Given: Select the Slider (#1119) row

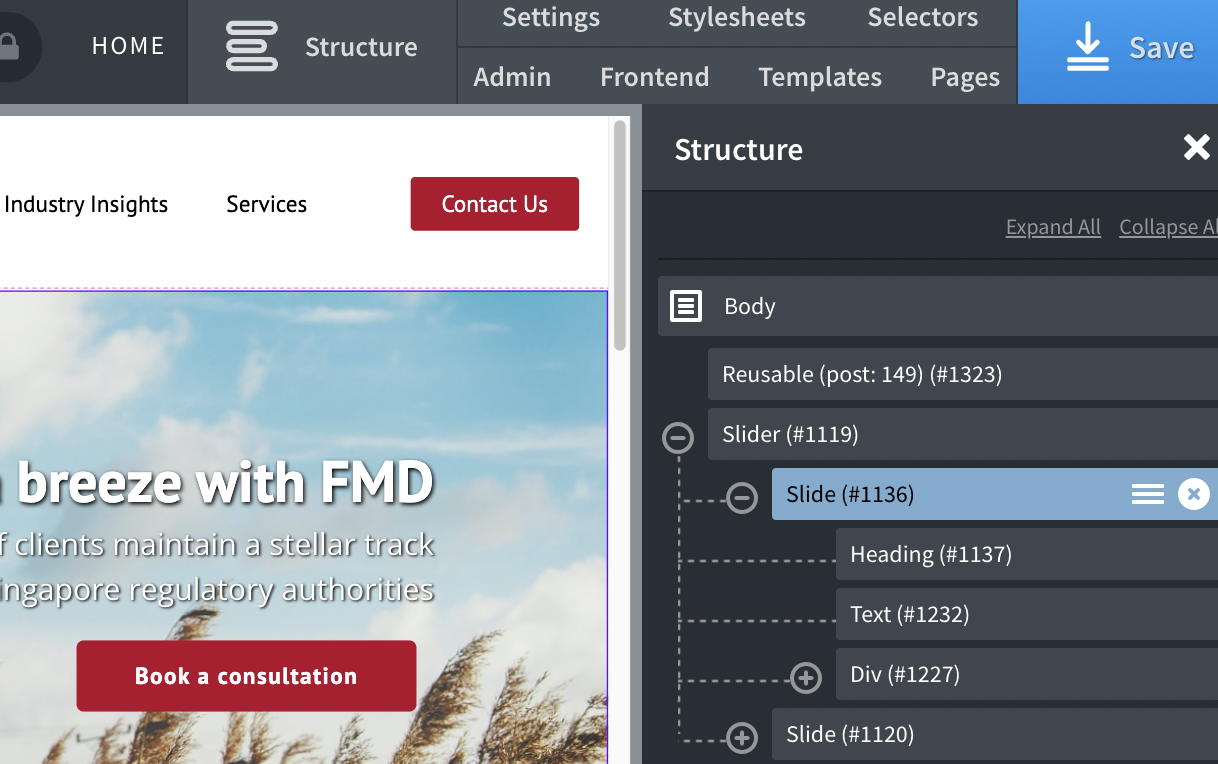Looking at the screenshot, I should tap(963, 434).
